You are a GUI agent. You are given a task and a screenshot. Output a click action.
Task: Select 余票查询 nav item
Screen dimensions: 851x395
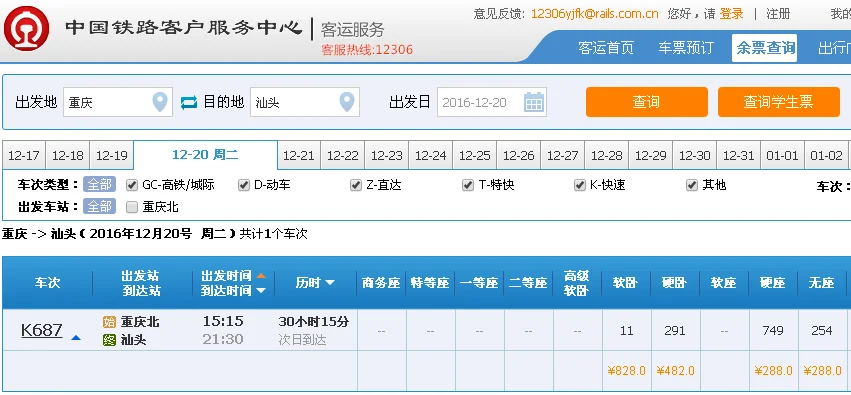(765, 48)
